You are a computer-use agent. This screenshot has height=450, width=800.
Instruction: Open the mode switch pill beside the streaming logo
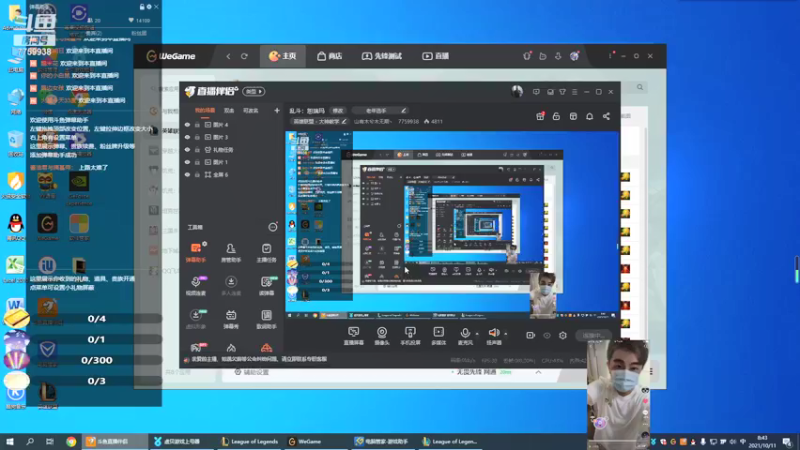coord(254,91)
